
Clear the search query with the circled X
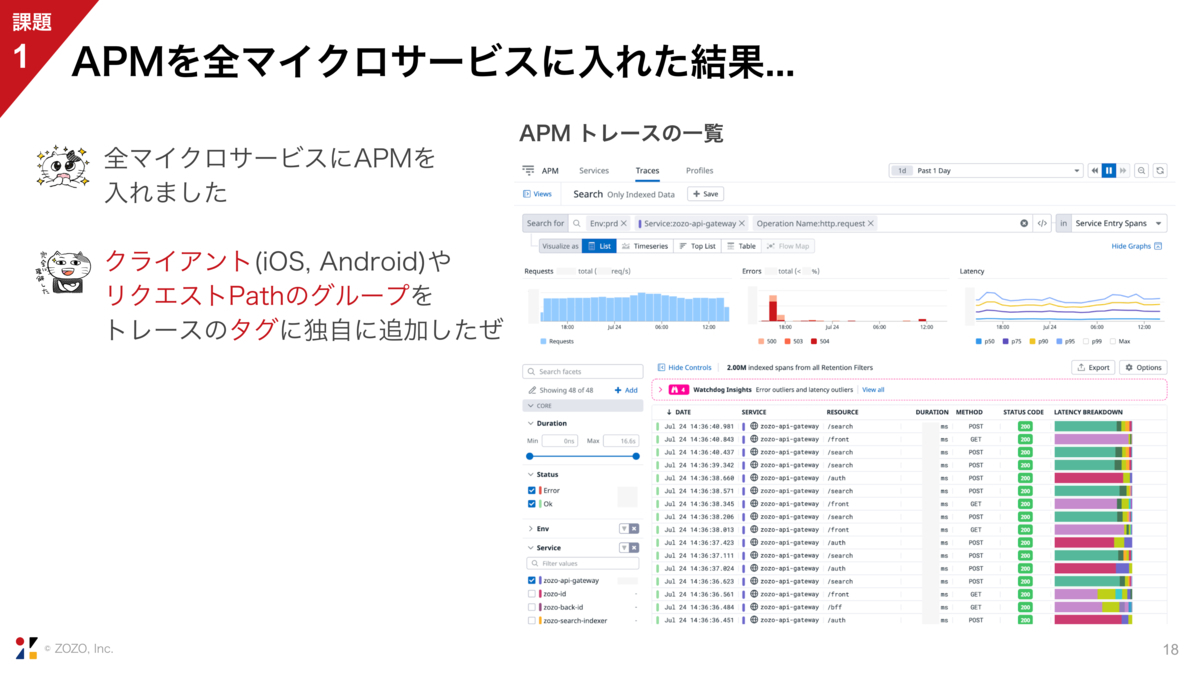pos(1024,224)
